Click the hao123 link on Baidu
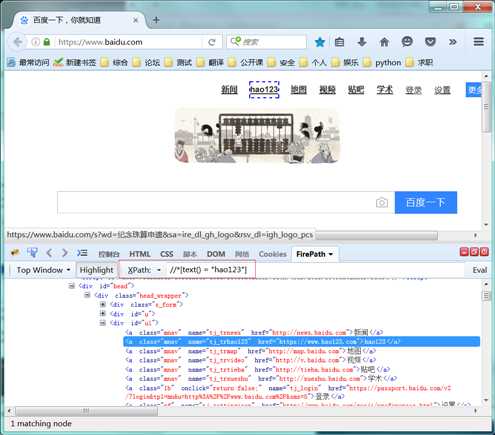 [264, 89]
